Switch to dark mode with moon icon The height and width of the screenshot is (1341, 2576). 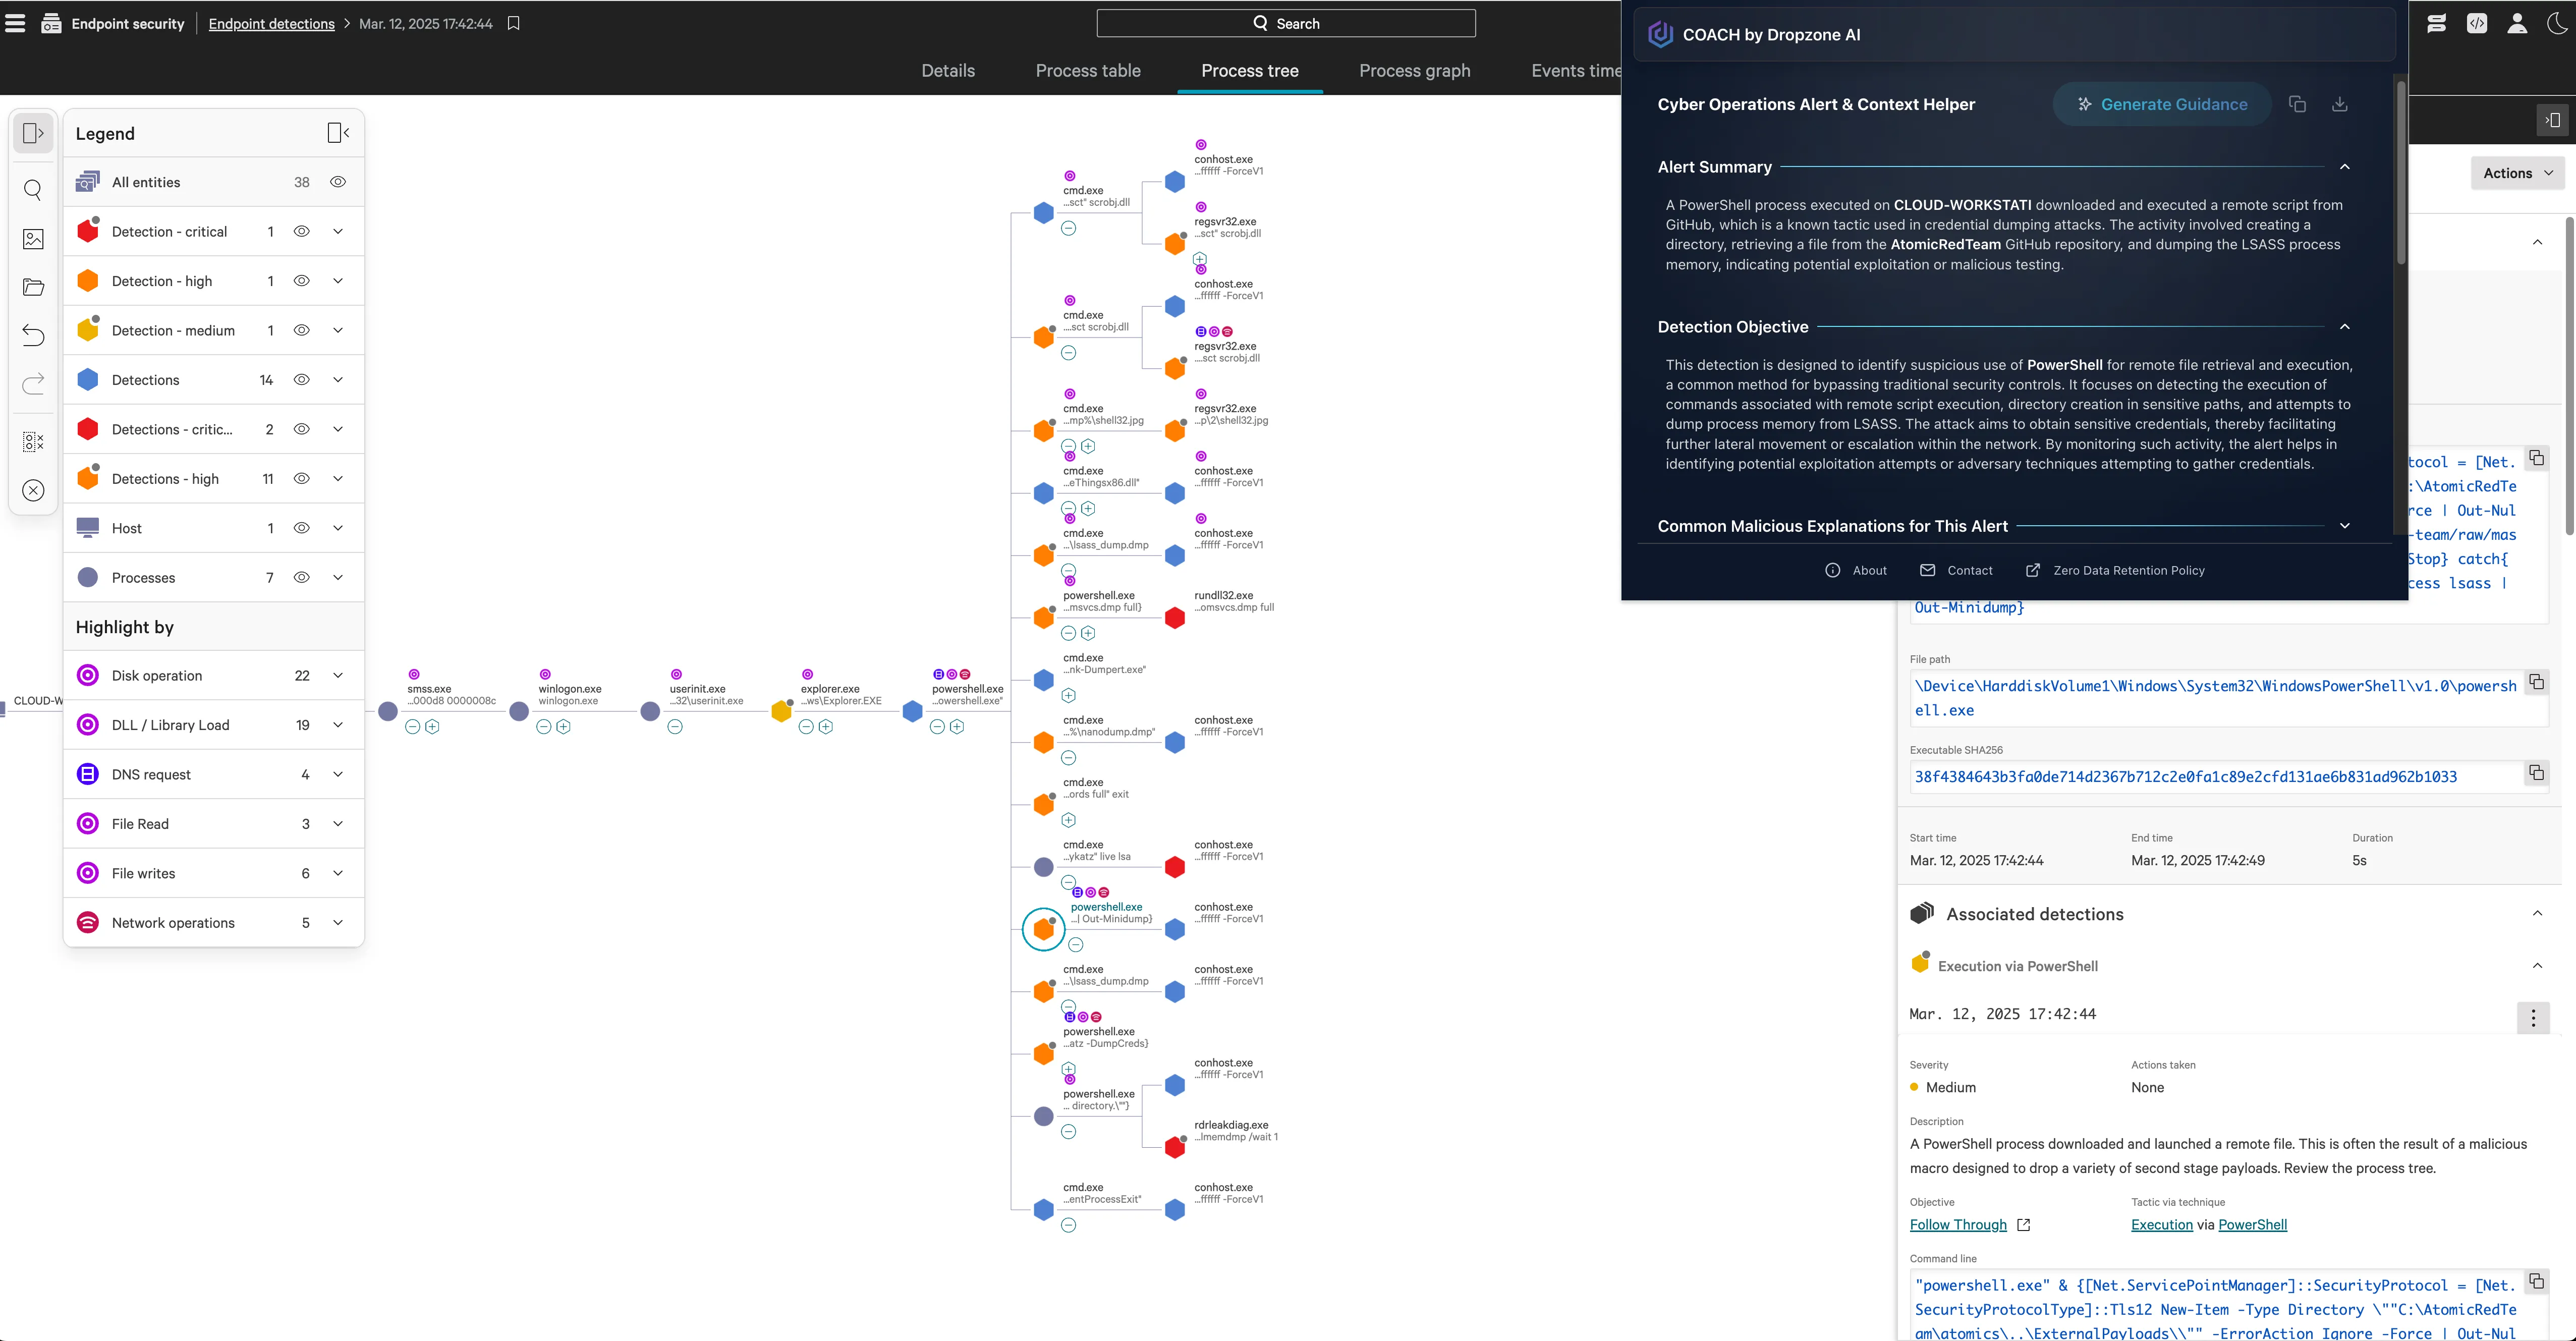click(x=2556, y=24)
